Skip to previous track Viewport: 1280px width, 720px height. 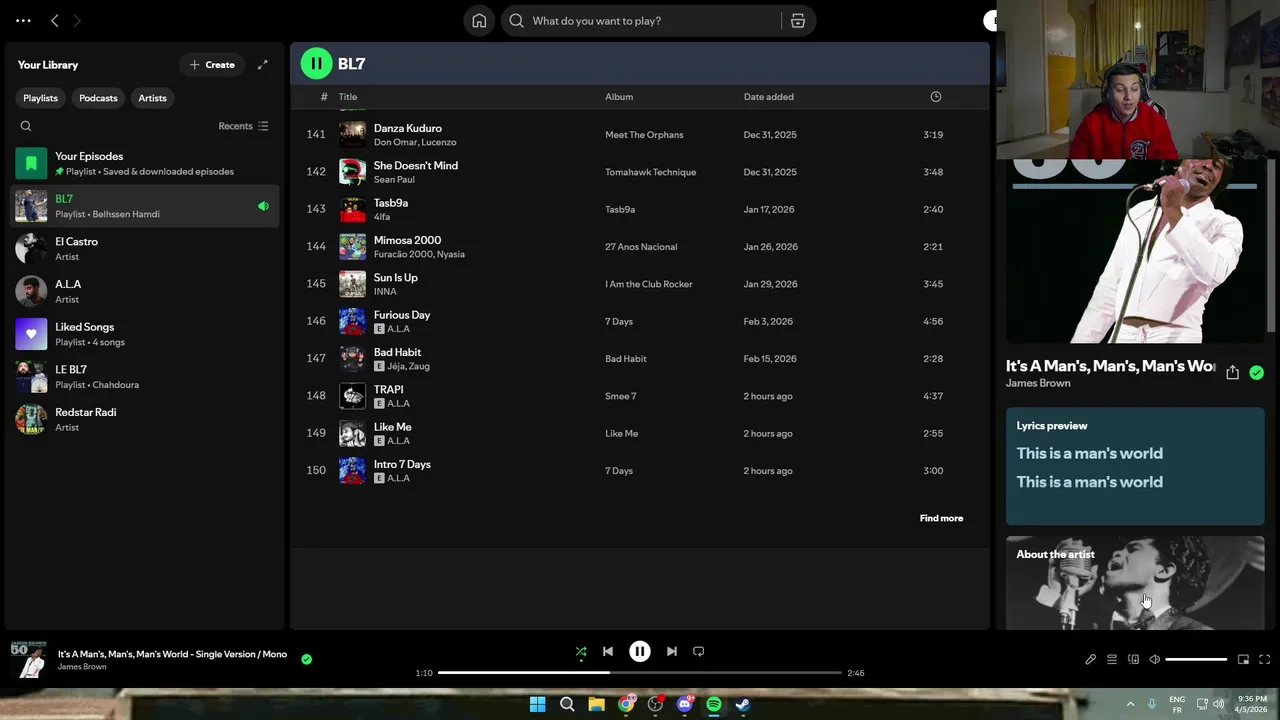pos(608,651)
